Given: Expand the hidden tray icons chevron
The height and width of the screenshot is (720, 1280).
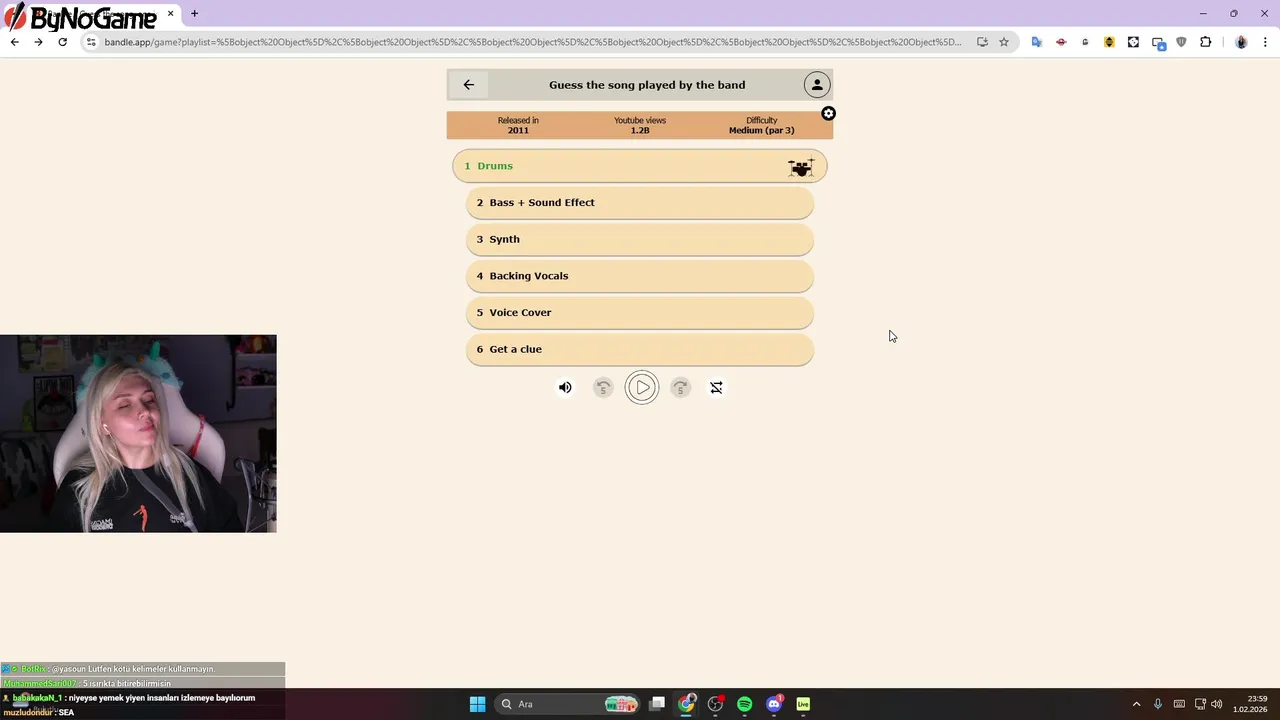Looking at the screenshot, I should tap(1136, 704).
